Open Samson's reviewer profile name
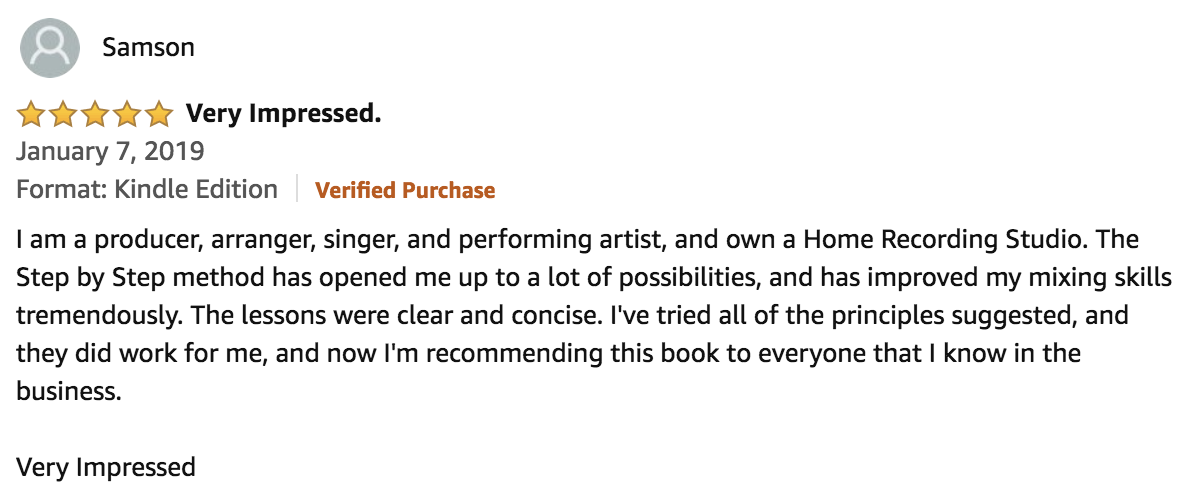Viewport: 1196px width, 498px height. coord(148,47)
